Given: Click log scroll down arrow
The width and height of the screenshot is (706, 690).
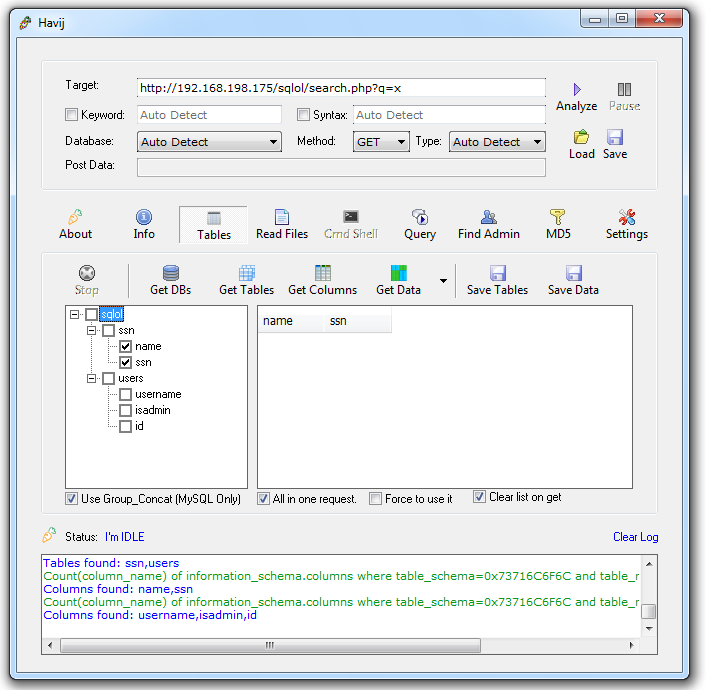Looking at the screenshot, I should (649, 629).
